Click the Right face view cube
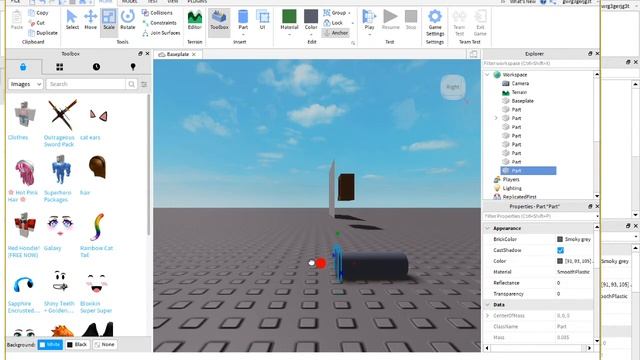The width and height of the screenshot is (640, 360). [x=453, y=87]
